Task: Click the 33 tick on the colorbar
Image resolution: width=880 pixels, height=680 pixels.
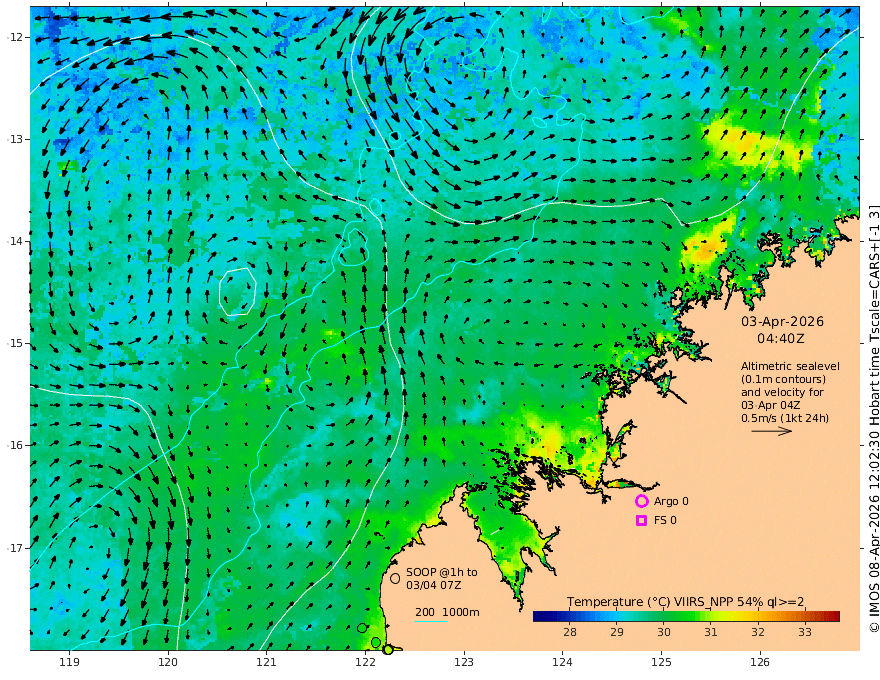Action: pyautogui.click(x=805, y=632)
